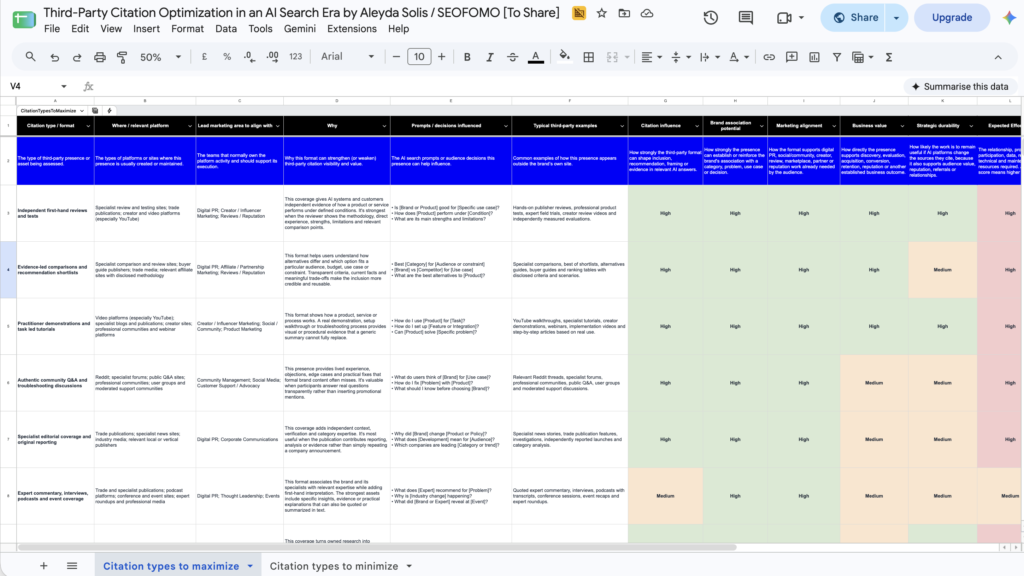Collapse the toolbar with chevron
This screenshot has width=1024, height=576.
point(998,57)
